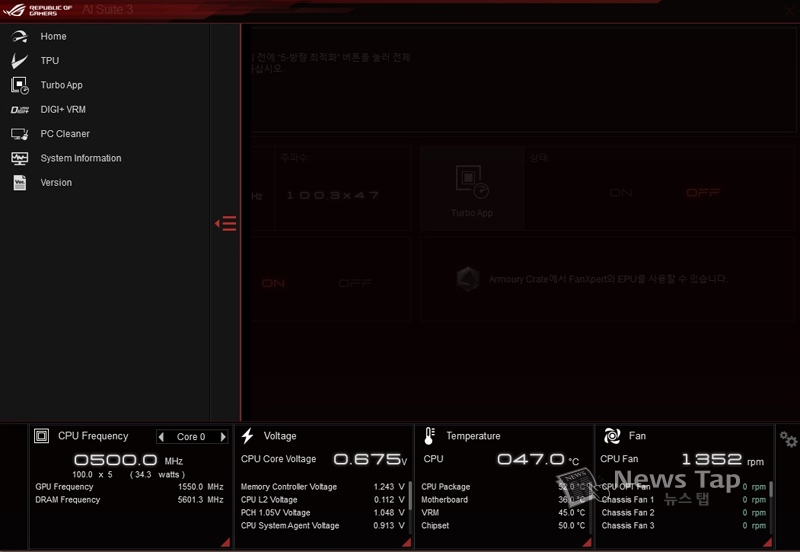Viewport: 800px width, 552px height.
Task: Expand the CPU Frequency panel corner triangle
Action: pyautogui.click(x=225, y=542)
